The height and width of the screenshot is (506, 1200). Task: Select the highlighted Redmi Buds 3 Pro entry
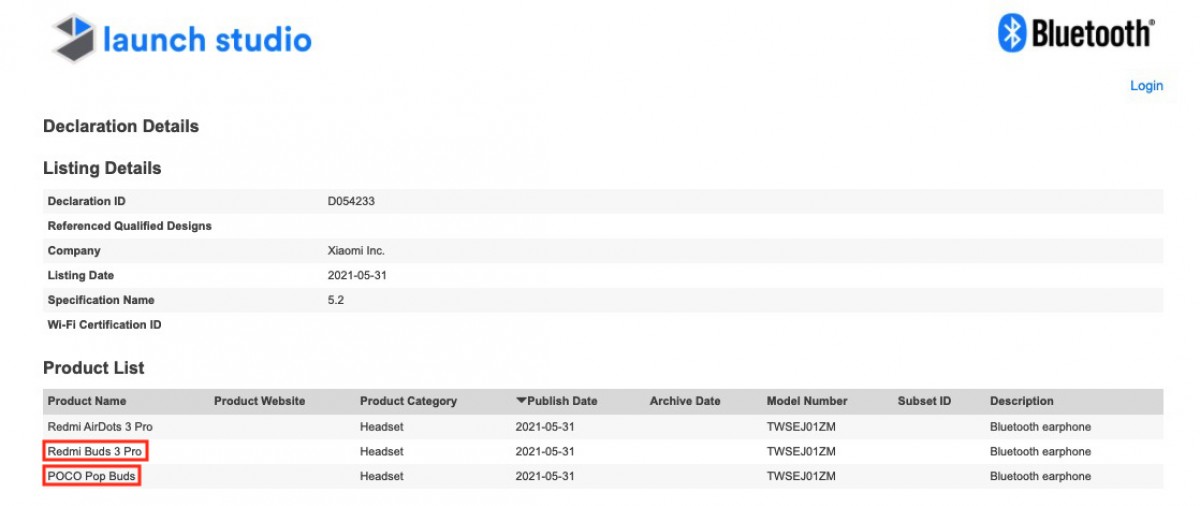tap(96, 451)
